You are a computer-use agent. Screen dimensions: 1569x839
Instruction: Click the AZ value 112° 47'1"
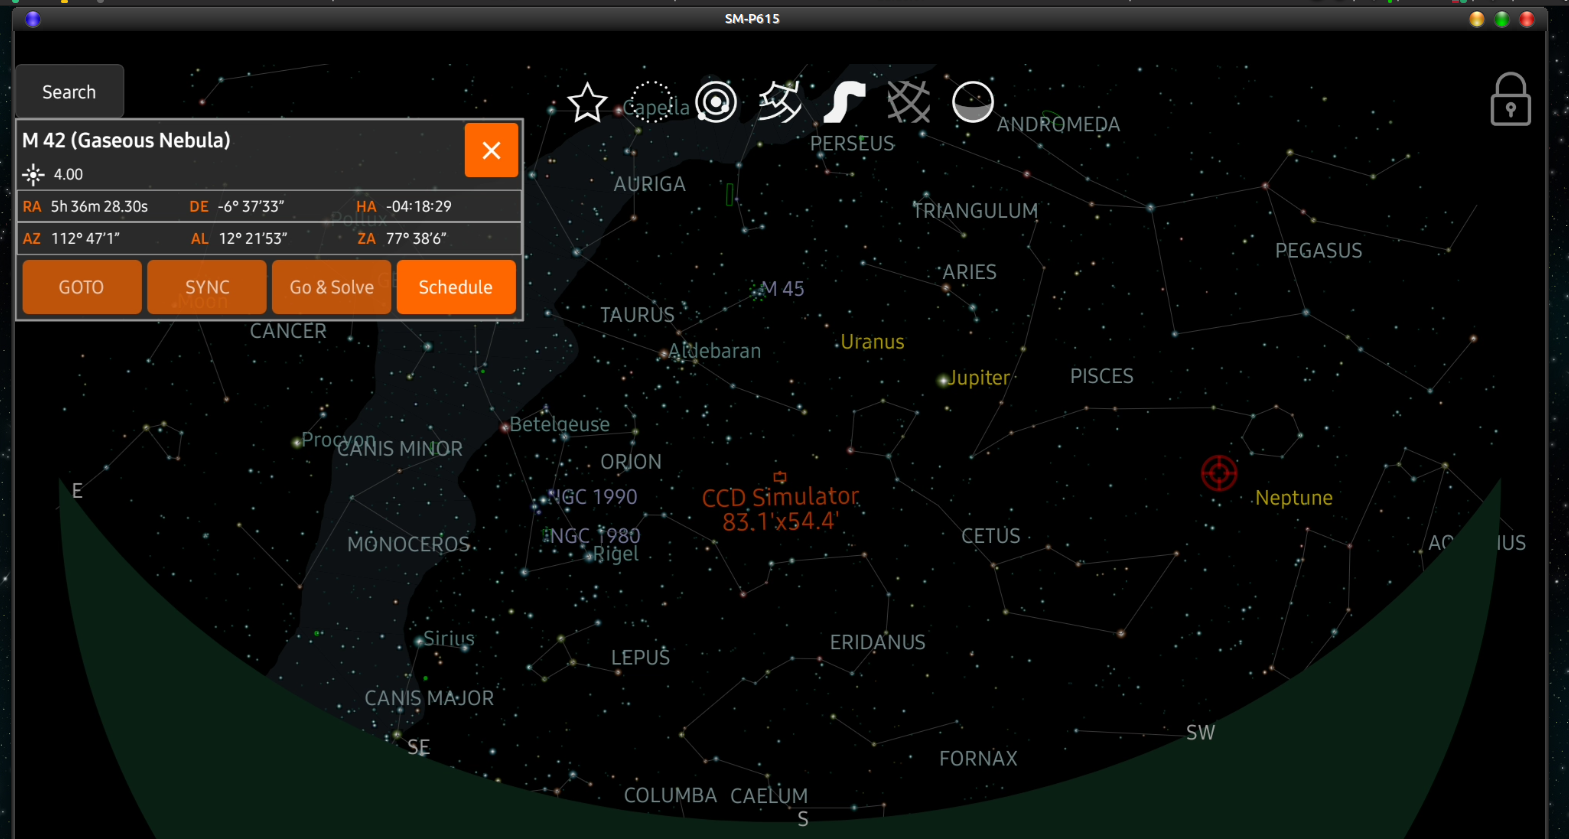pos(86,239)
